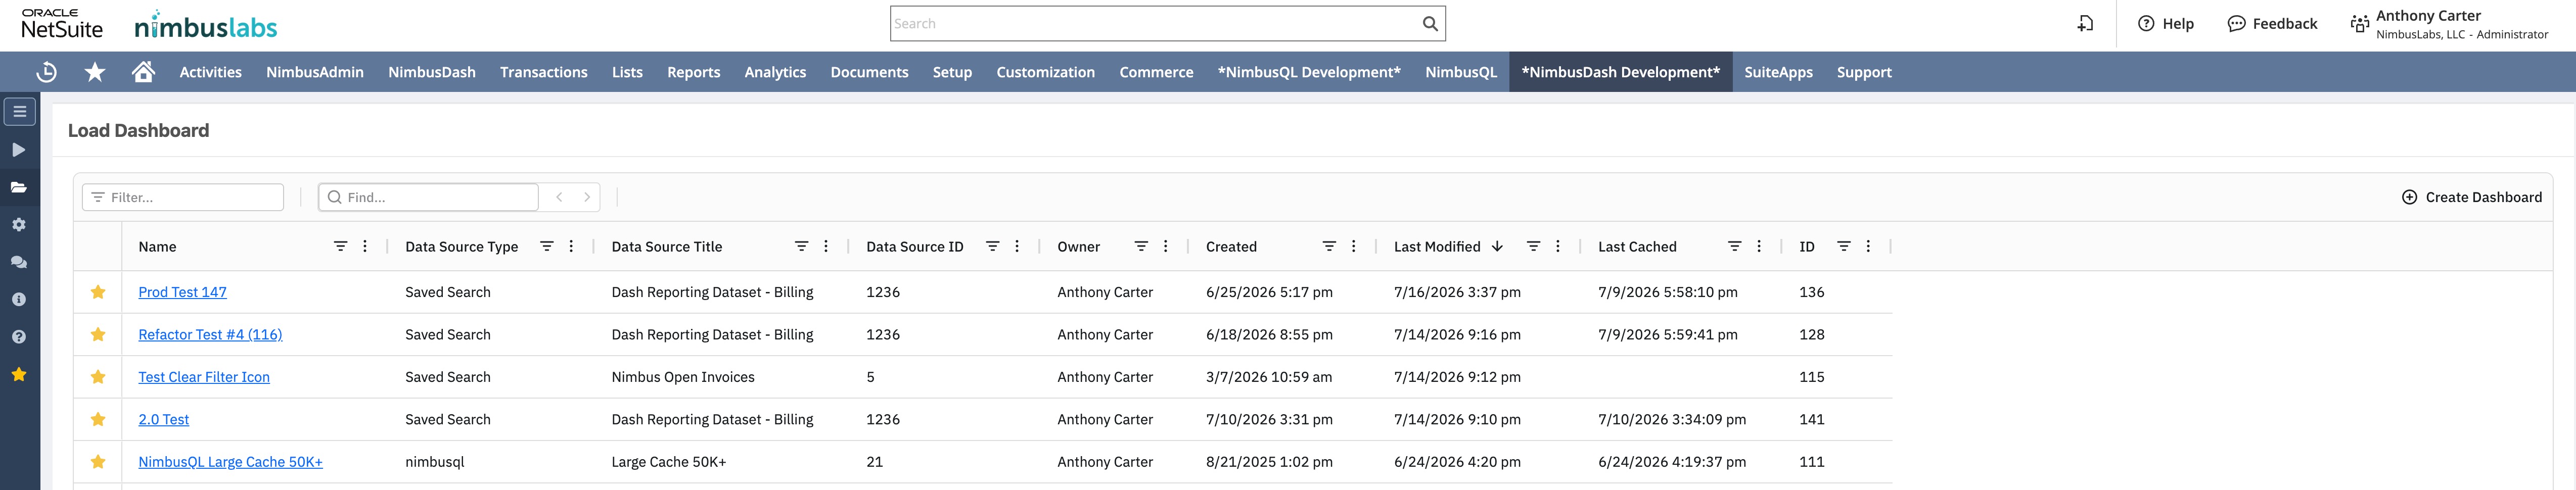Click the global search magnifier icon

[1430, 24]
